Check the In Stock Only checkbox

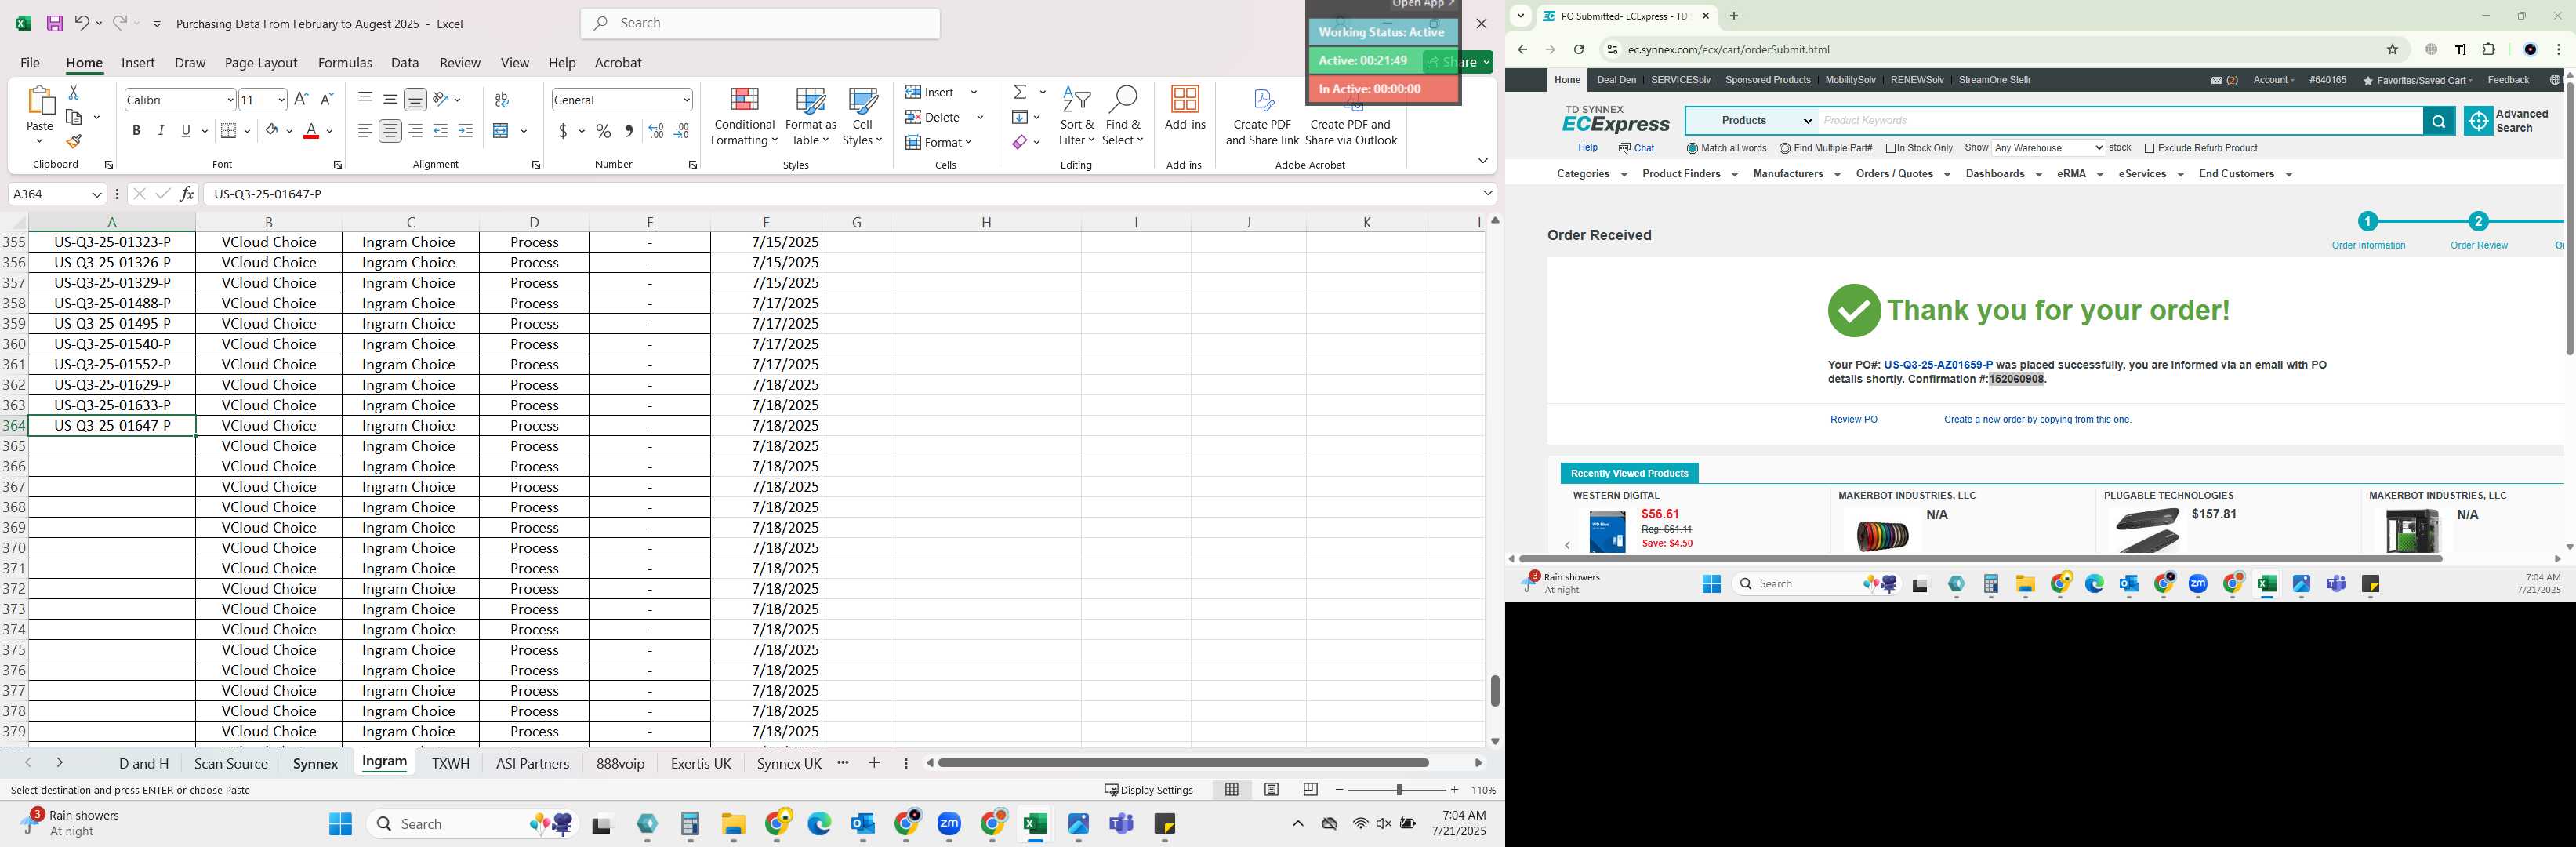point(1891,148)
